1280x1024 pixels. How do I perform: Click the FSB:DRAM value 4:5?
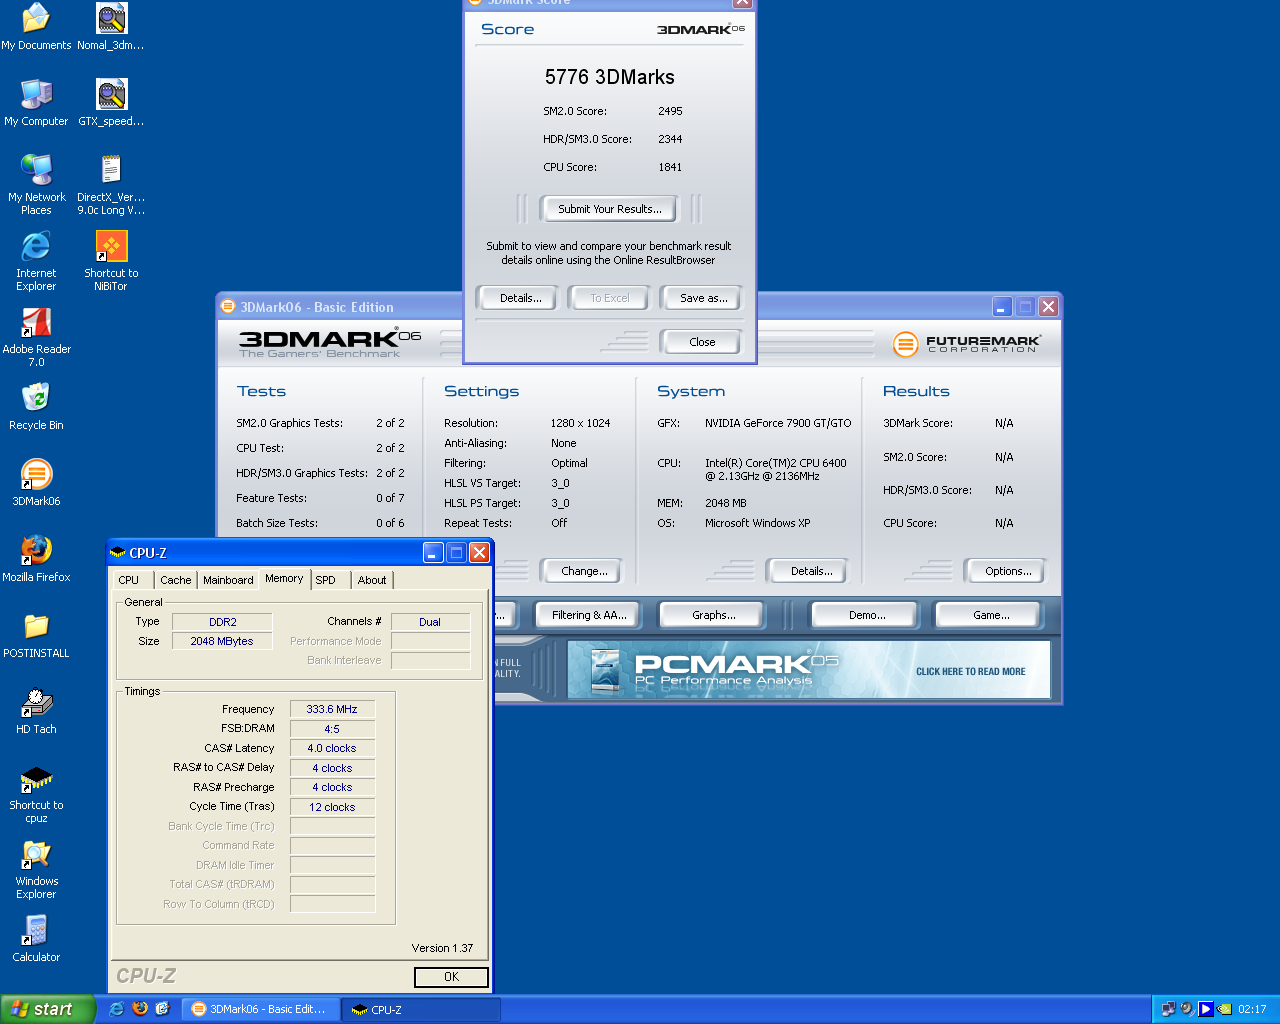click(x=332, y=729)
